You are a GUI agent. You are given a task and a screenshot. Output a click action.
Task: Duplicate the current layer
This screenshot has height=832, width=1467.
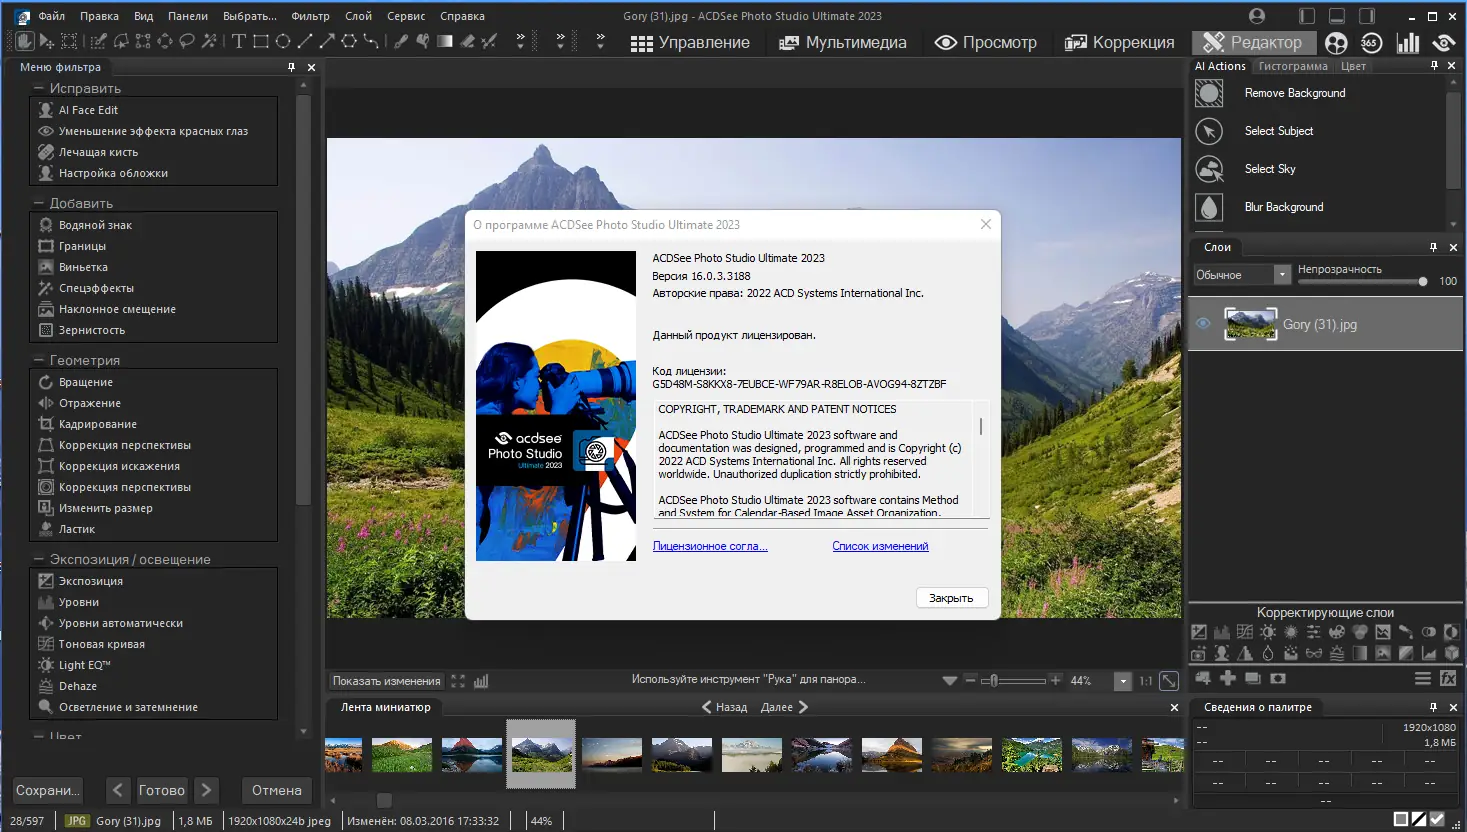(1253, 678)
